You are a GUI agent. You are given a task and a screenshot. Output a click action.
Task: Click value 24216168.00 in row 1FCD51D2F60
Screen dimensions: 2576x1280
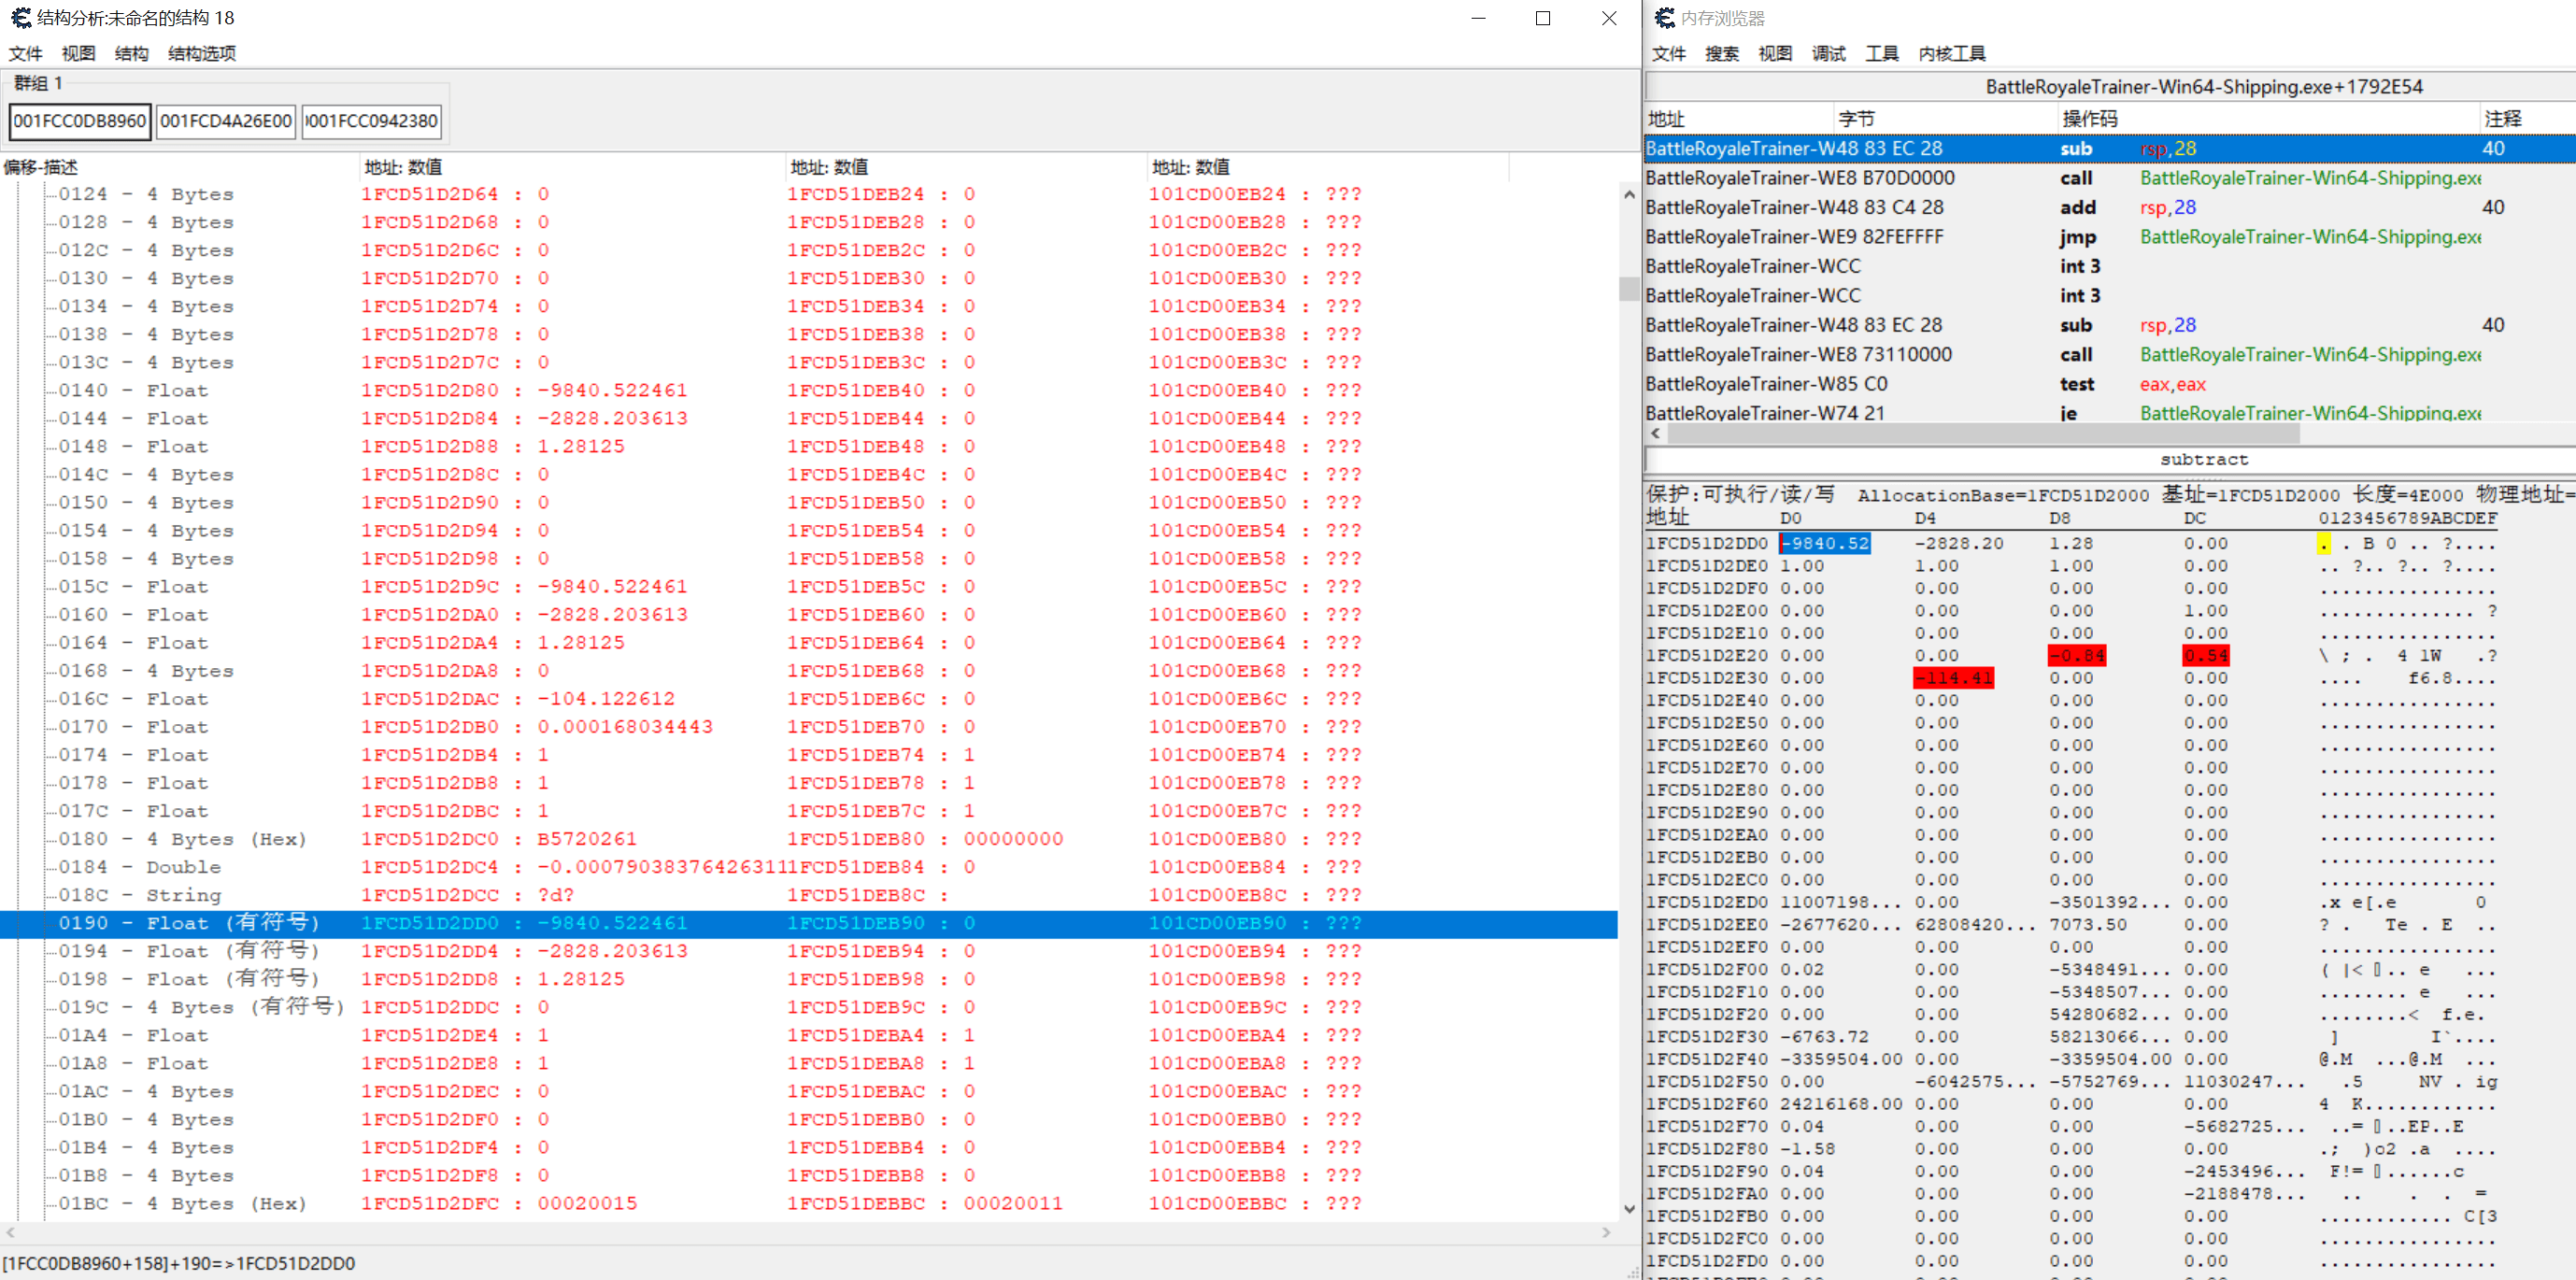pyautogui.click(x=1841, y=1104)
